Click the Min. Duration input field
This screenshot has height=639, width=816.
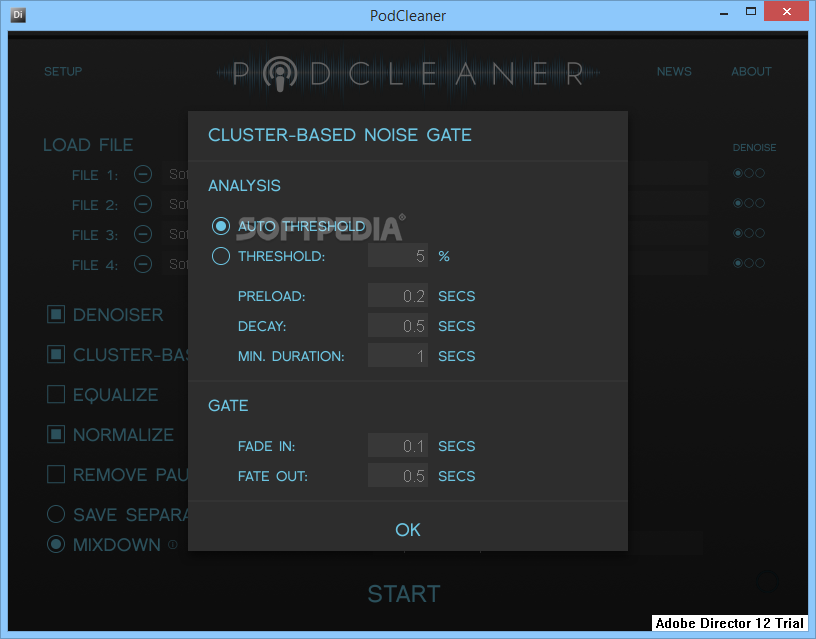tap(398, 355)
